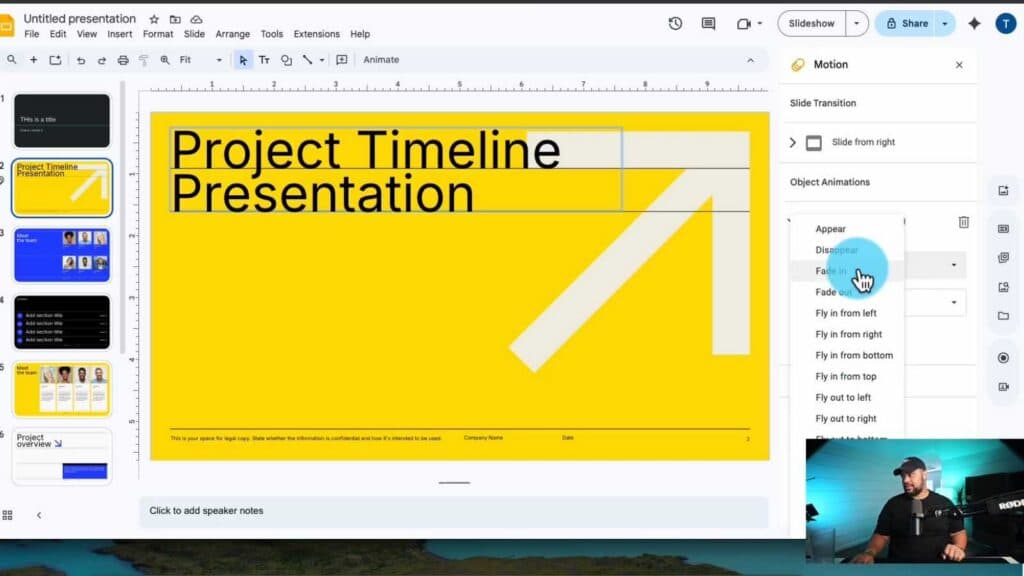
Task: Click the move to folder icon
Action: coord(175,19)
